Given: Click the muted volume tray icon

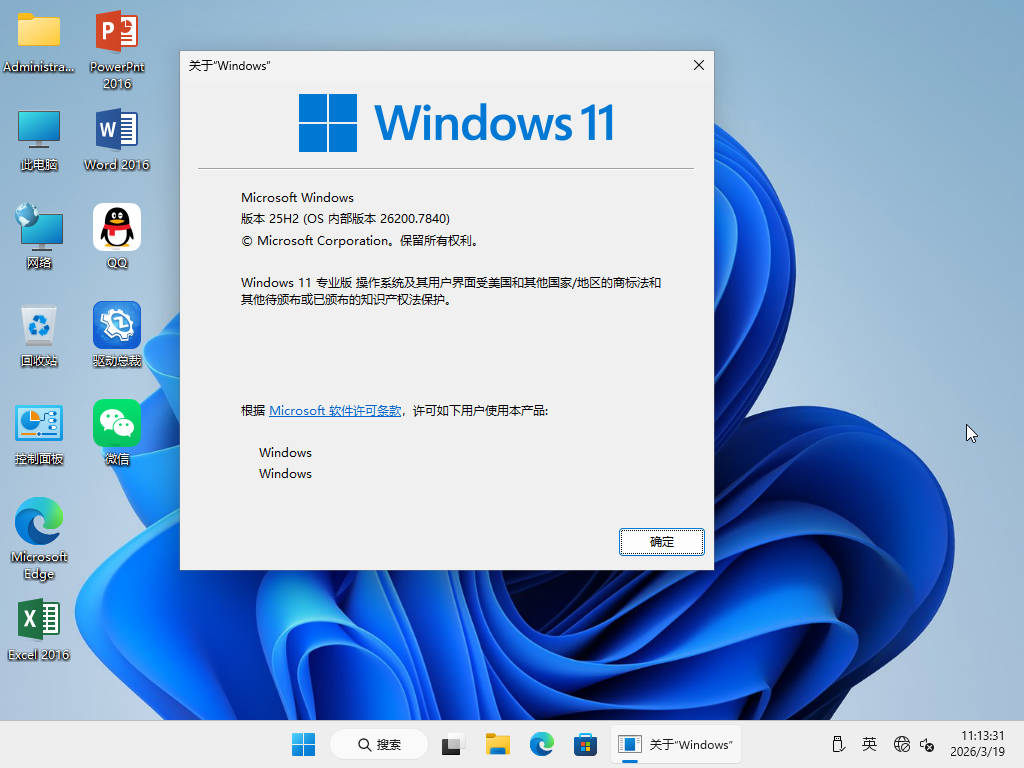Looking at the screenshot, I should pos(927,744).
